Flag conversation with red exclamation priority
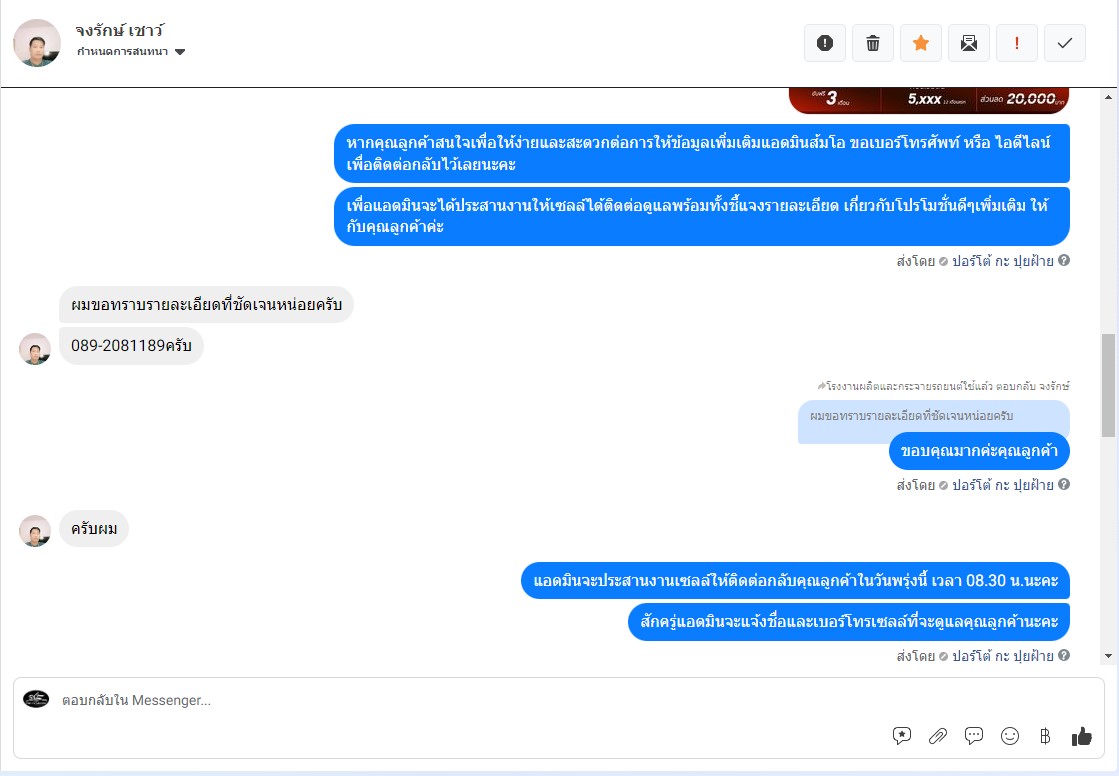Screen dimensions: 1119x776 (1016, 43)
